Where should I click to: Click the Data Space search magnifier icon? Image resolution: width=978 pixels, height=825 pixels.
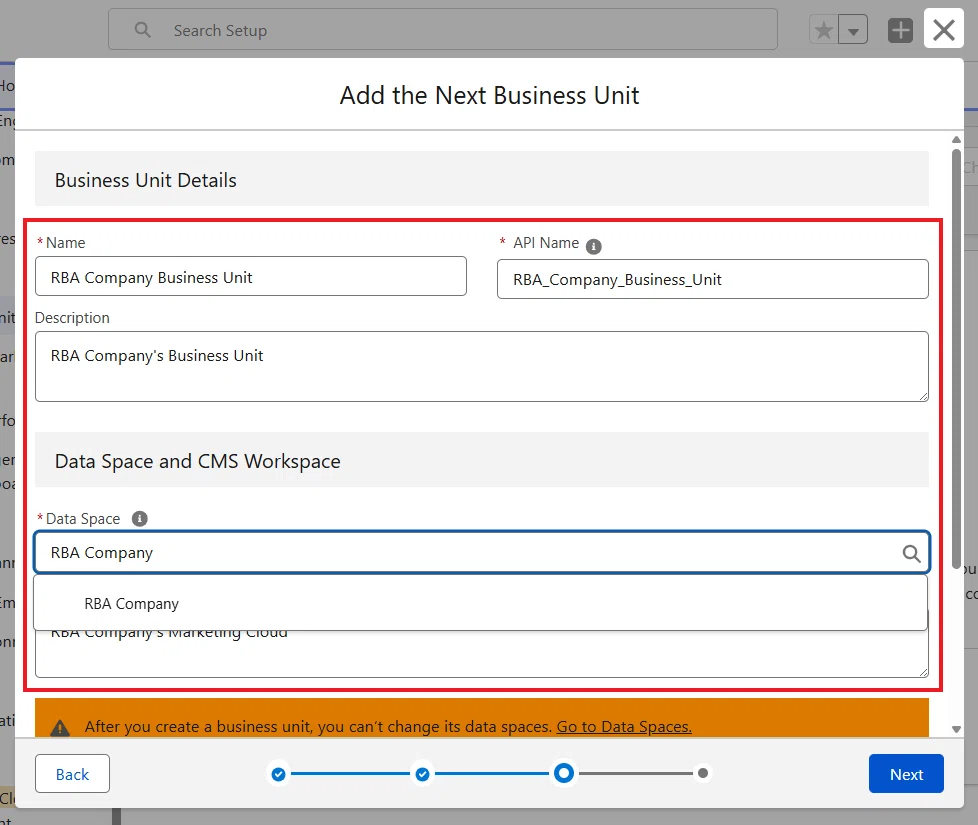click(x=911, y=553)
